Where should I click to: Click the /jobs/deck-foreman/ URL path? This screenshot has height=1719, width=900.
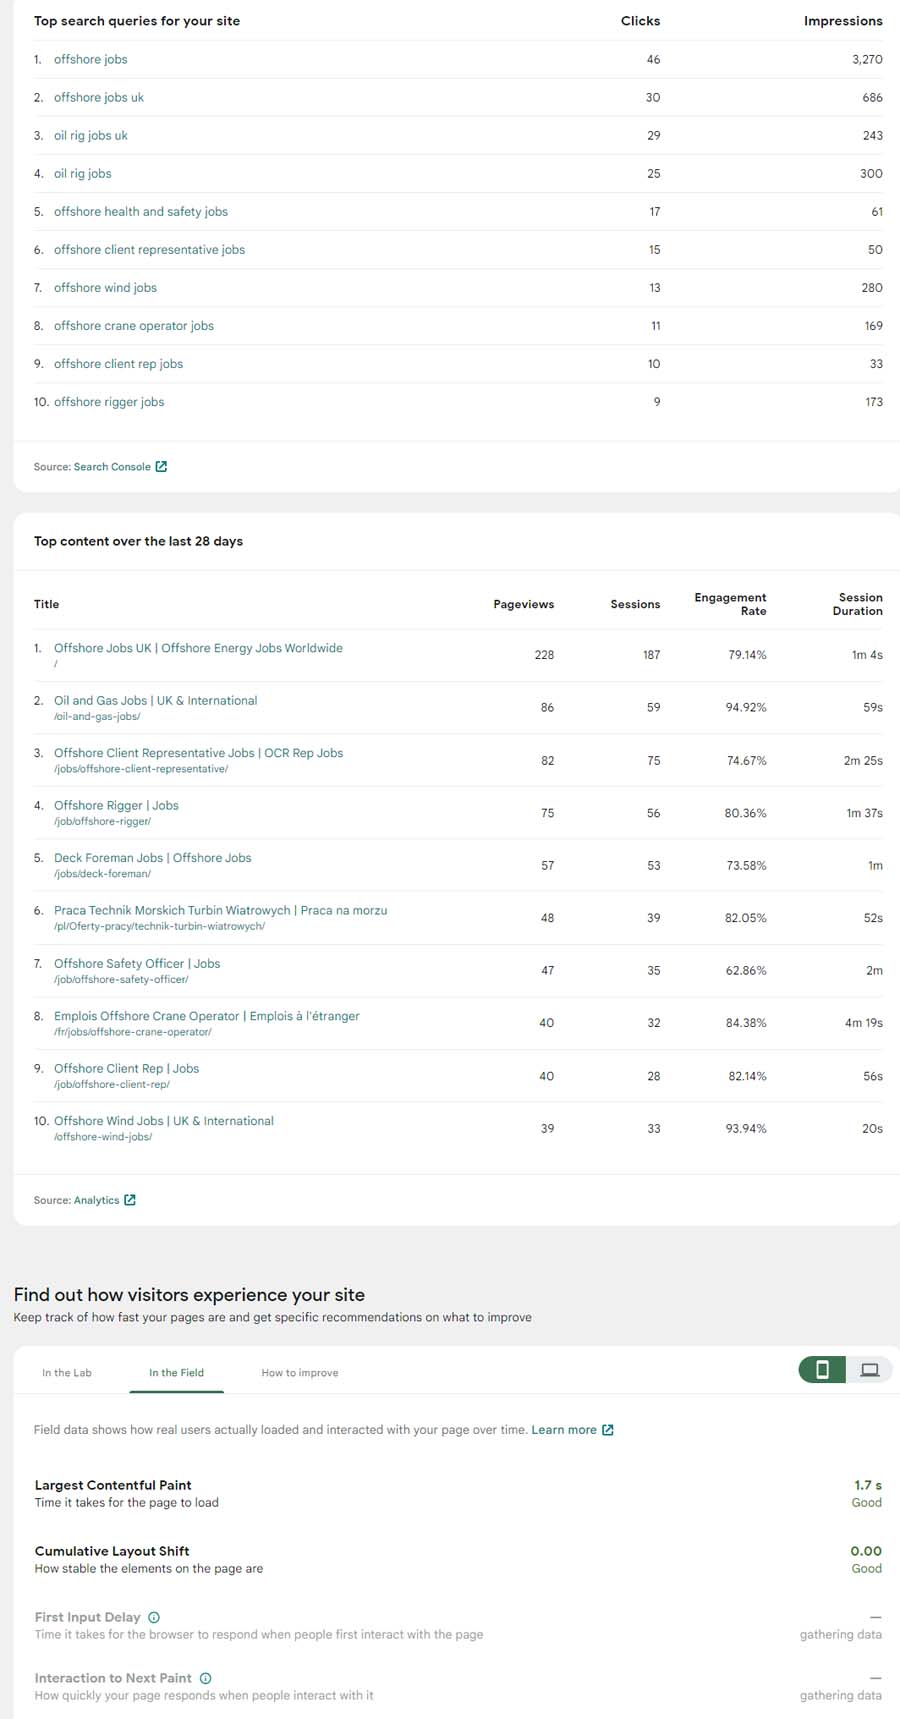(102, 873)
